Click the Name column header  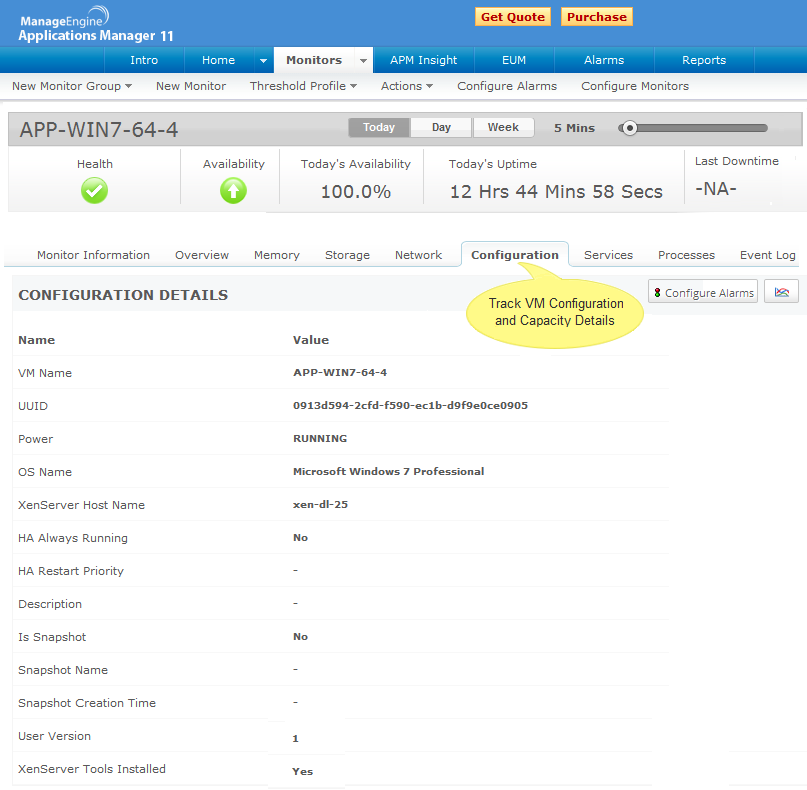(x=36, y=340)
